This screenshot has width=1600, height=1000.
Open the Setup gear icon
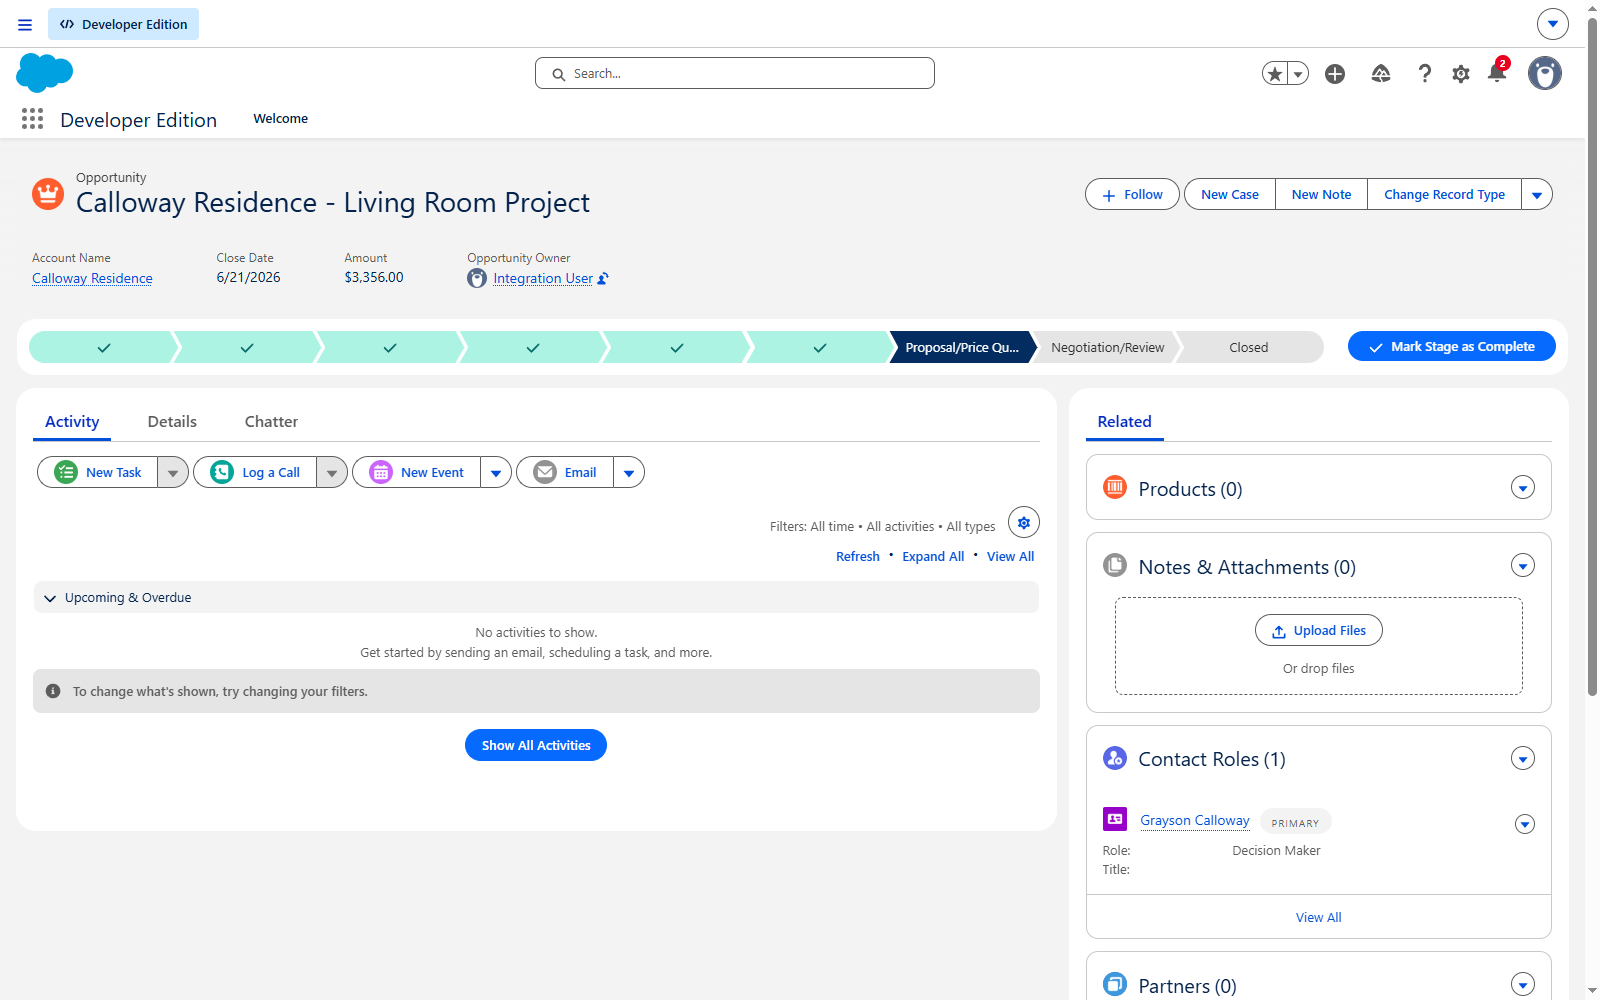[x=1461, y=74]
